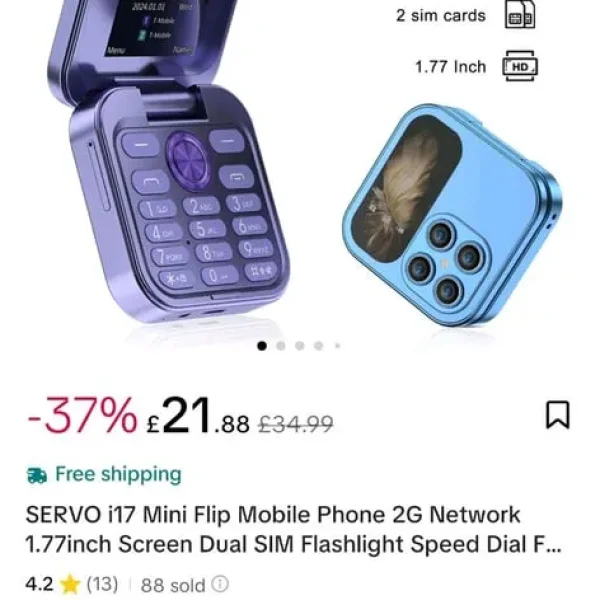Go to the second carousel image dot
This screenshot has height=600, width=600.
[x=281, y=346]
